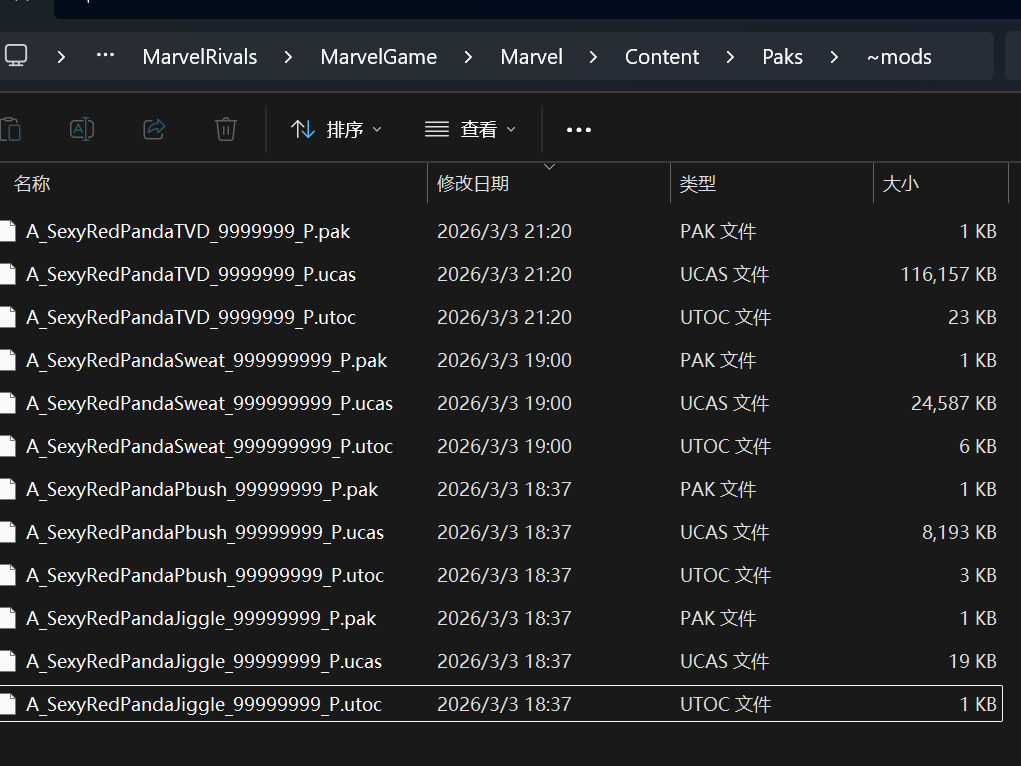
Task: Open the 排序 sort dropdown
Action: (336, 130)
